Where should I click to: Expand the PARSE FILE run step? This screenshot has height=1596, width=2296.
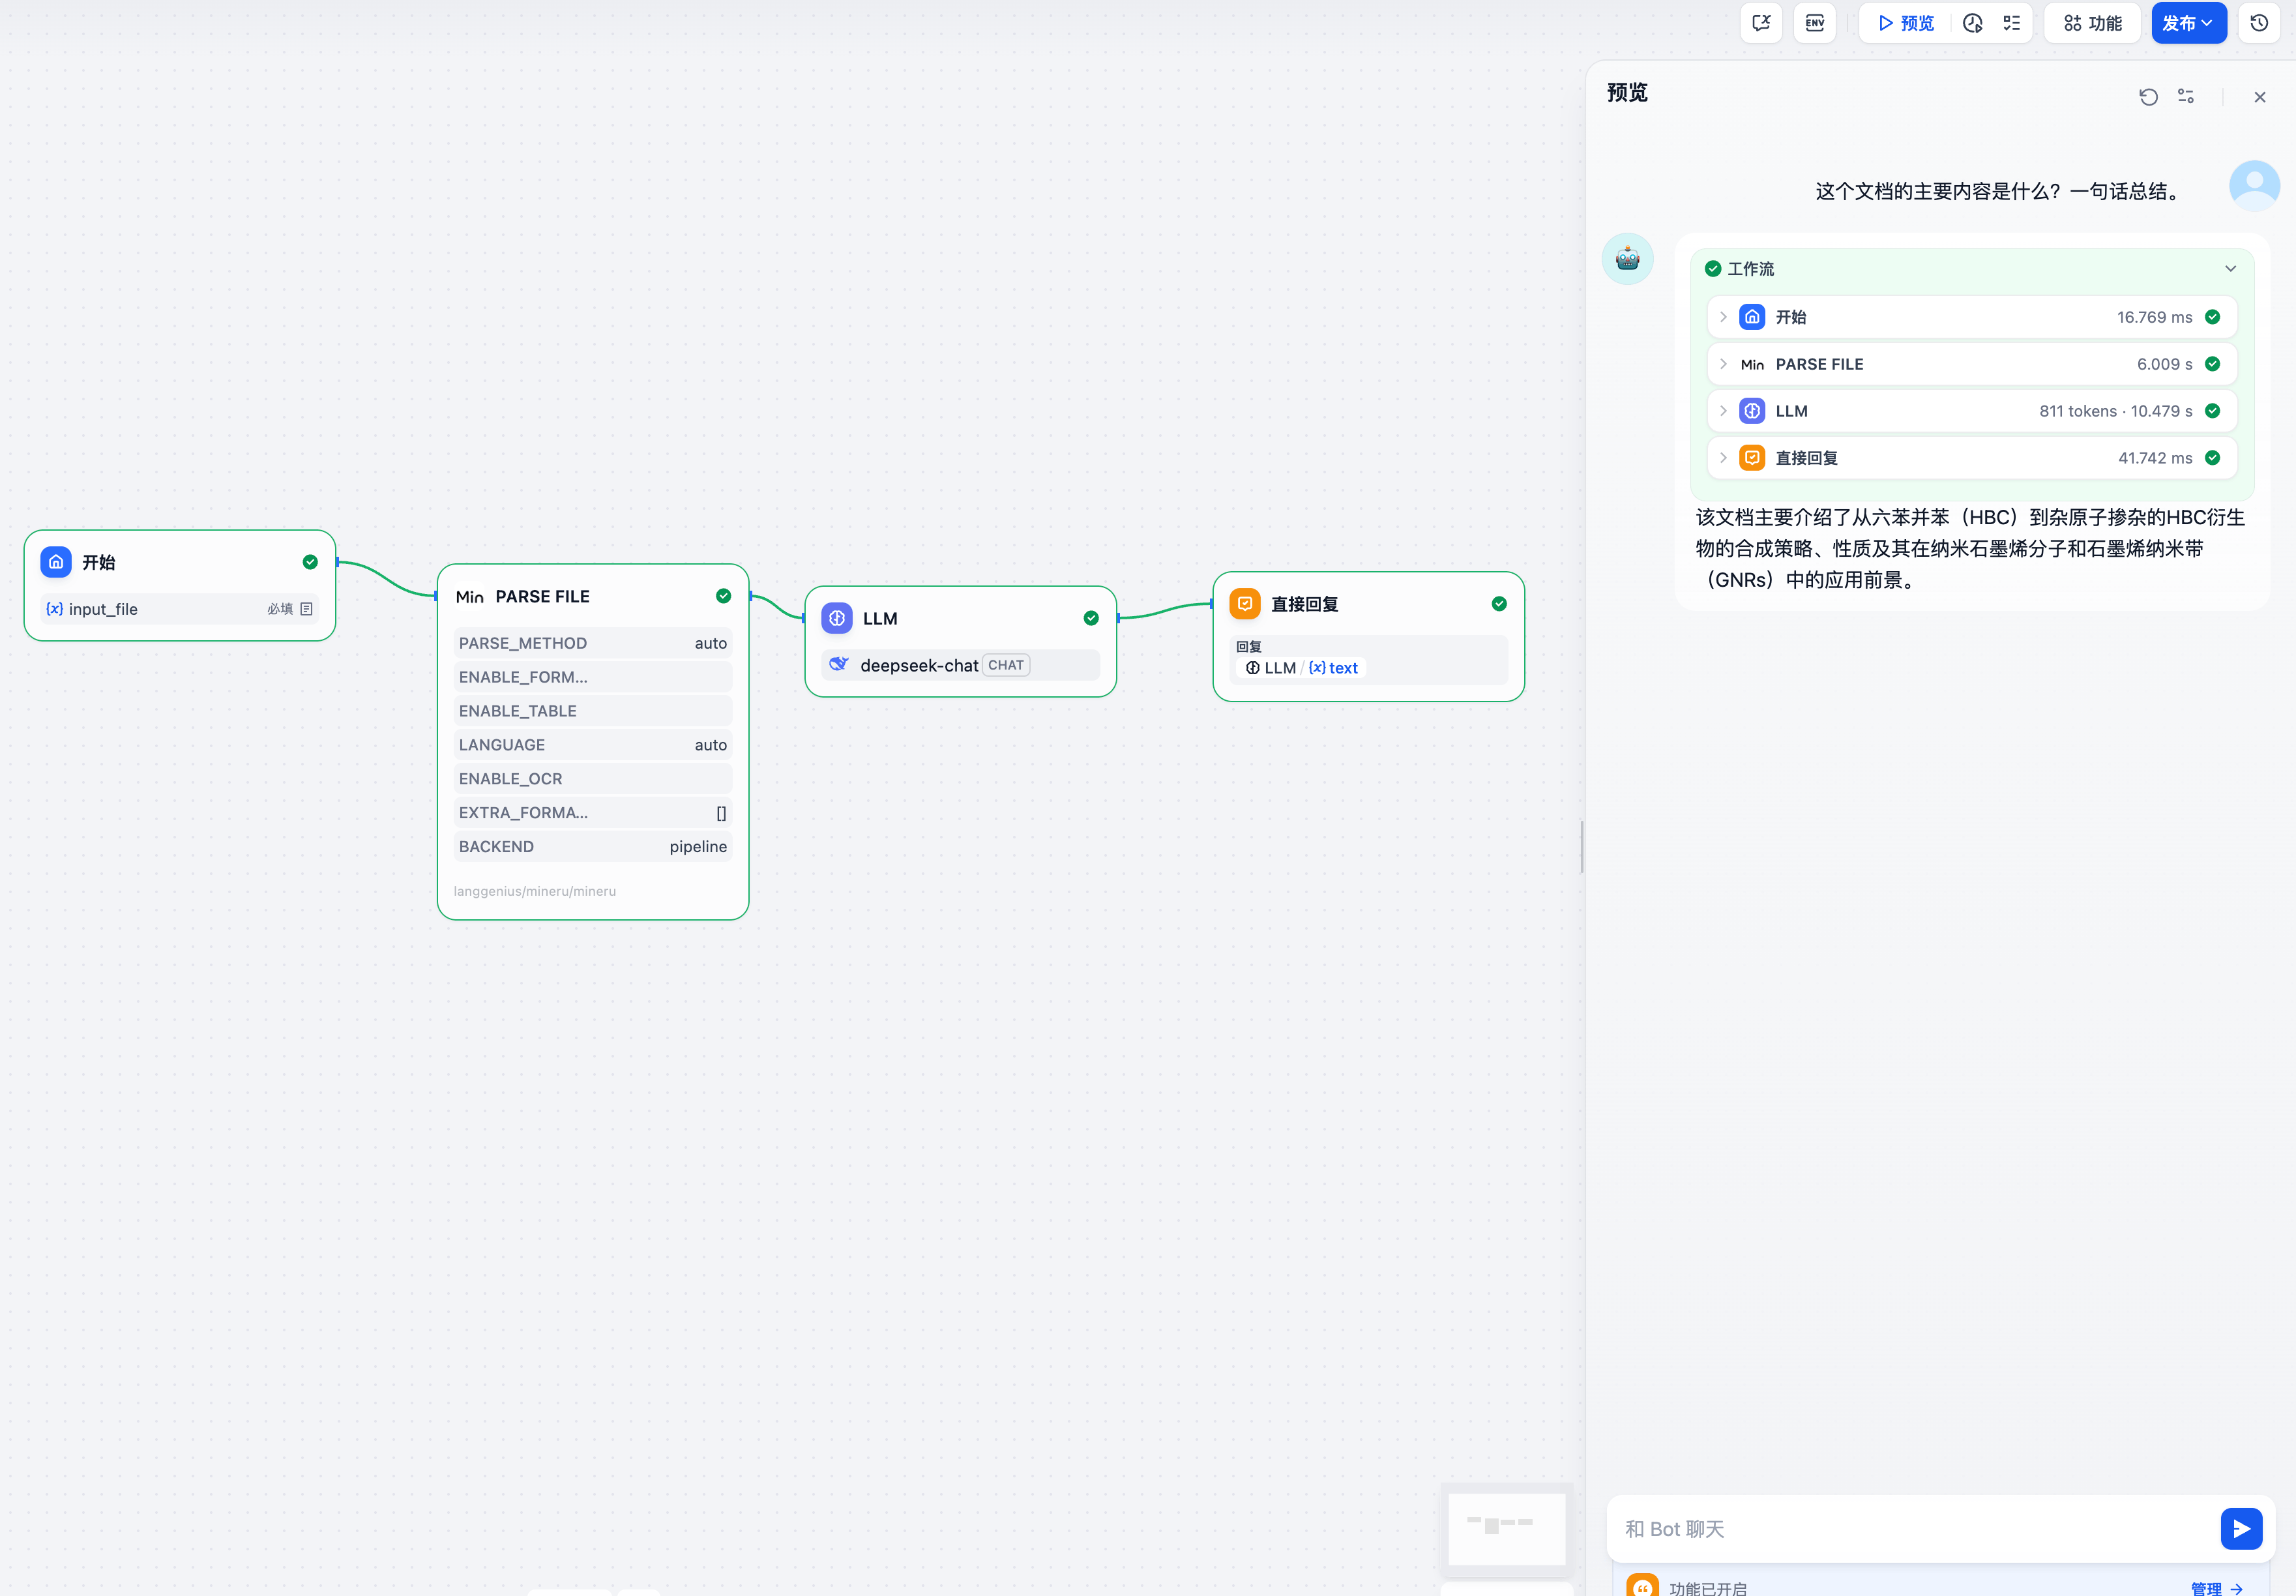pyautogui.click(x=1723, y=364)
